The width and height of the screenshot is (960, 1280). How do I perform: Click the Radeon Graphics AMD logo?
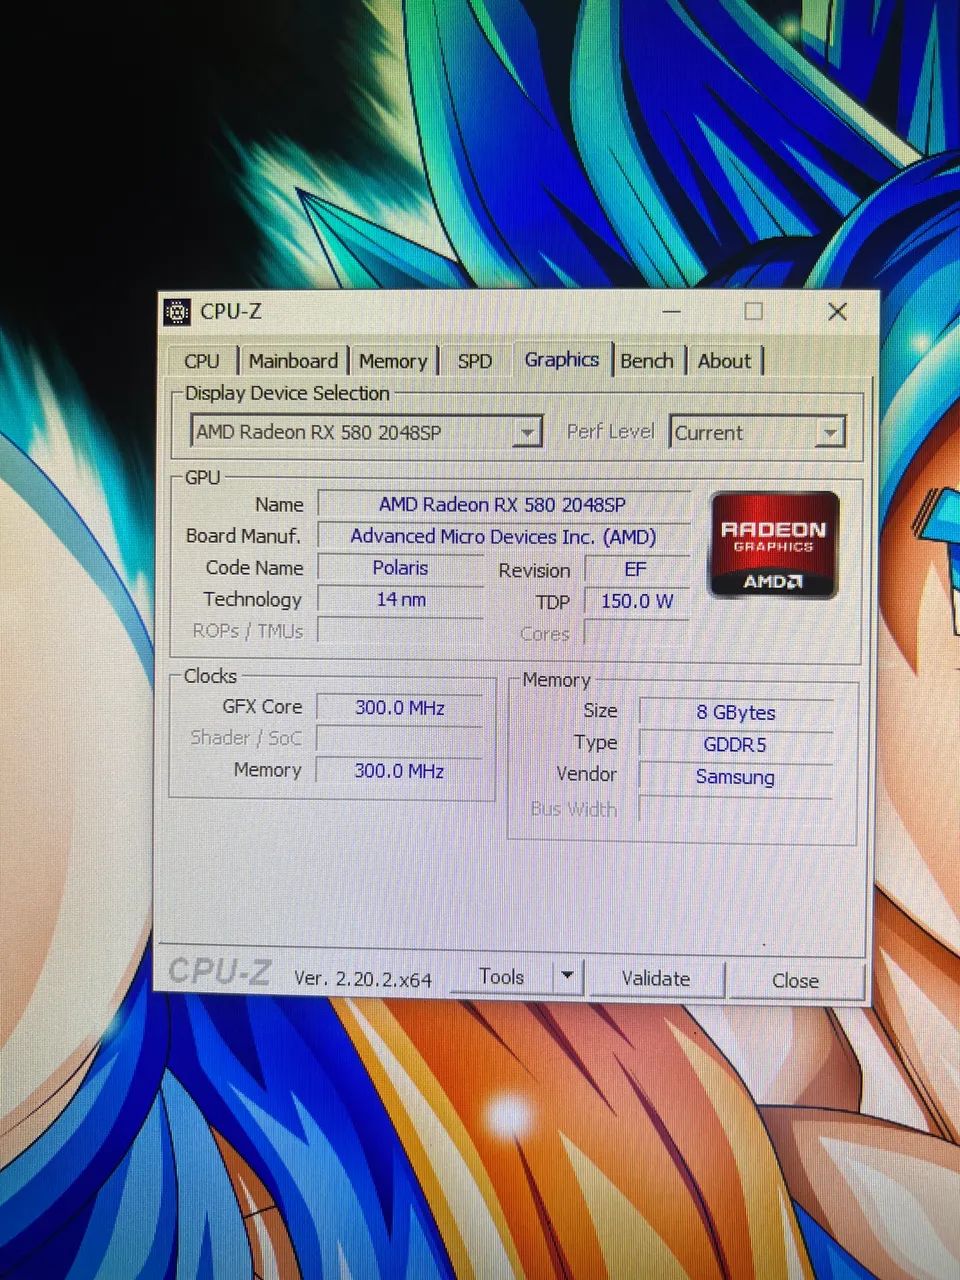tap(773, 545)
